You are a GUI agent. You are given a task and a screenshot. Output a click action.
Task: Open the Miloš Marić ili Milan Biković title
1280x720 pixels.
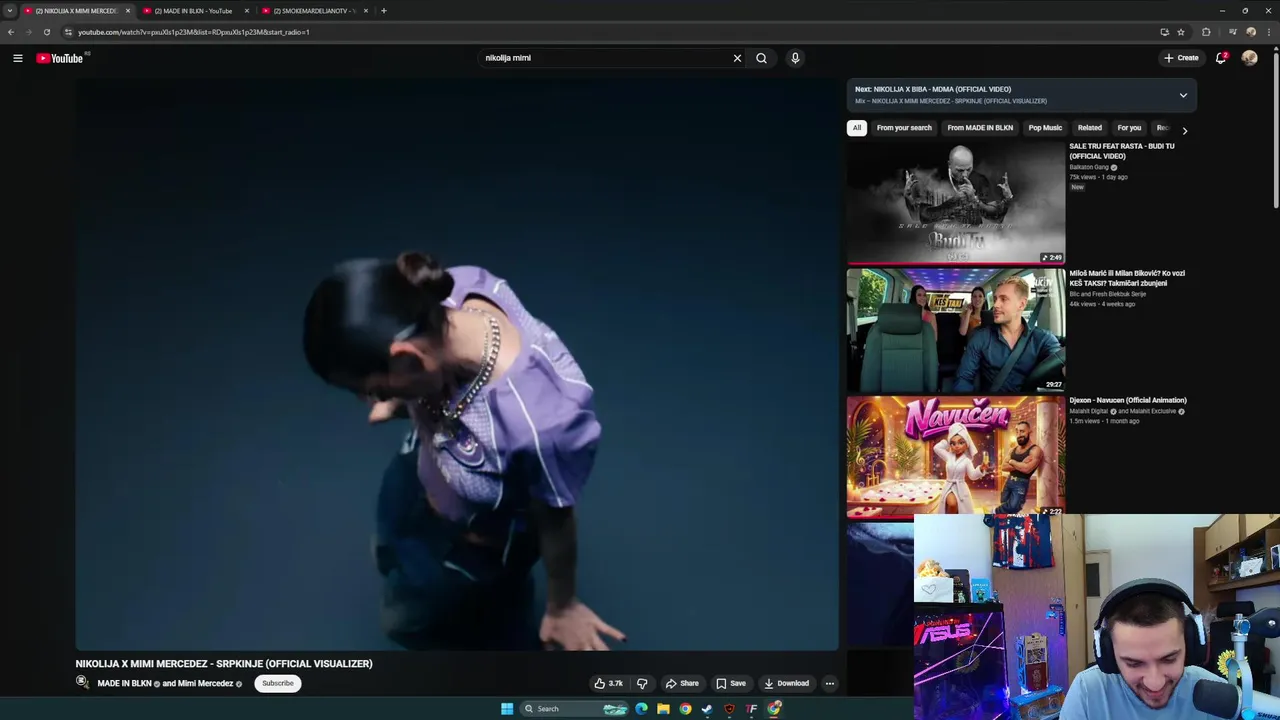tap(1127, 278)
